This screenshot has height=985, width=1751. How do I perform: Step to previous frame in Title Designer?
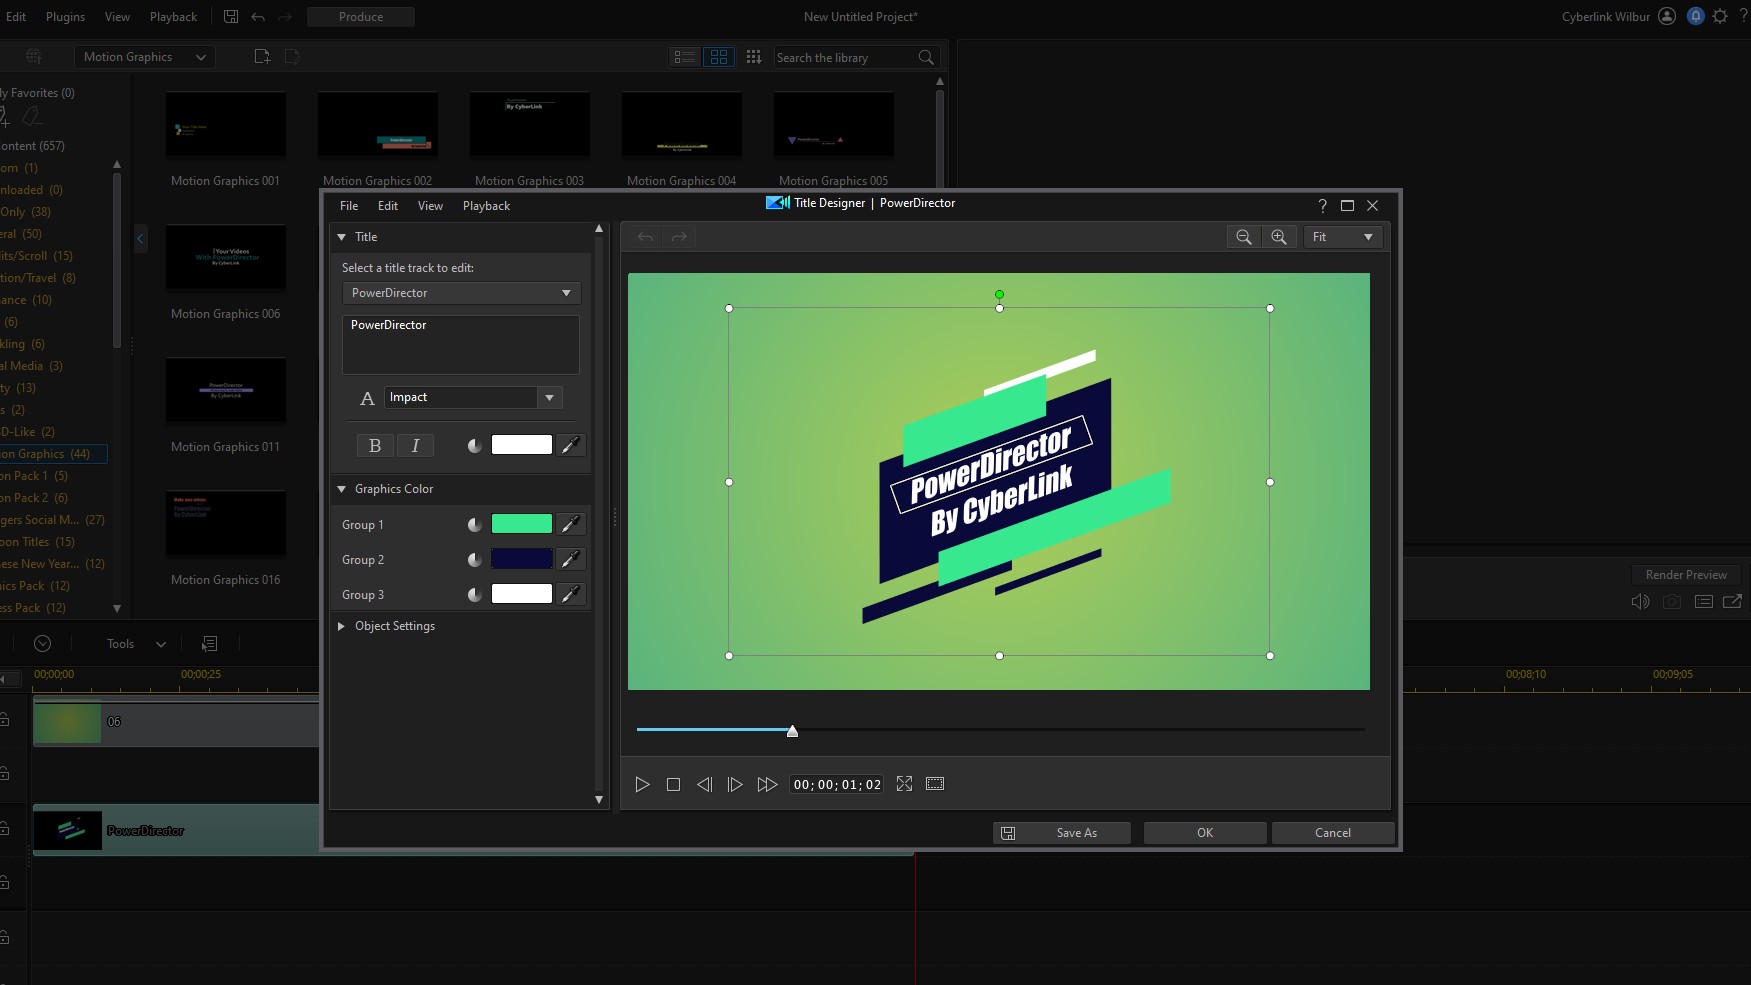tap(704, 784)
